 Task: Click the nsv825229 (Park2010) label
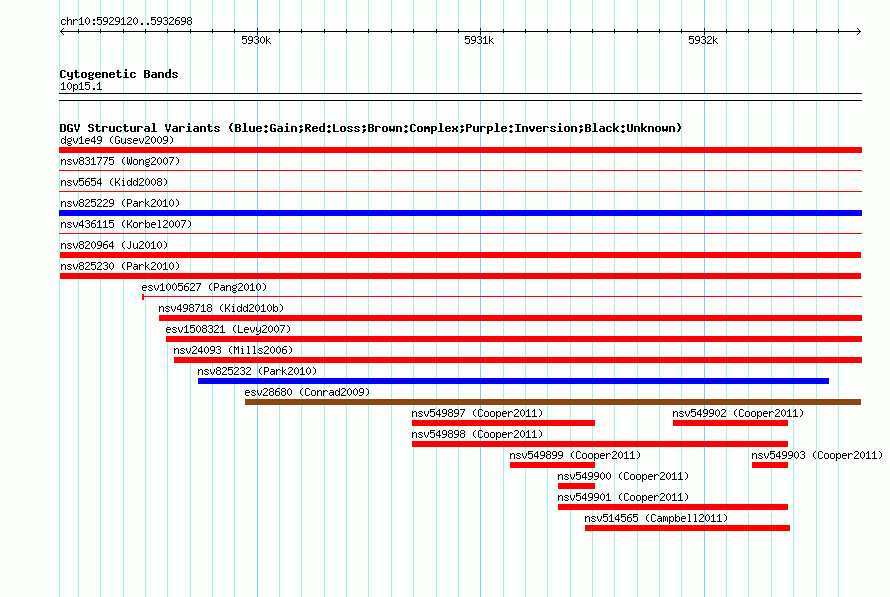click(120, 203)
